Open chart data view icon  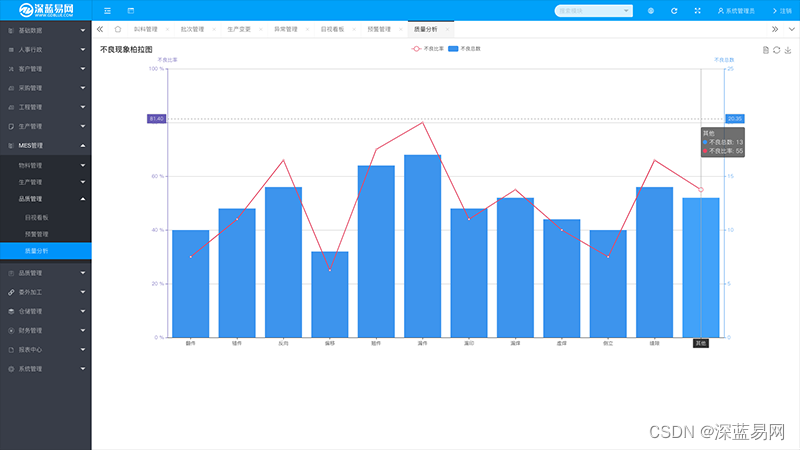tap(766, 49)
